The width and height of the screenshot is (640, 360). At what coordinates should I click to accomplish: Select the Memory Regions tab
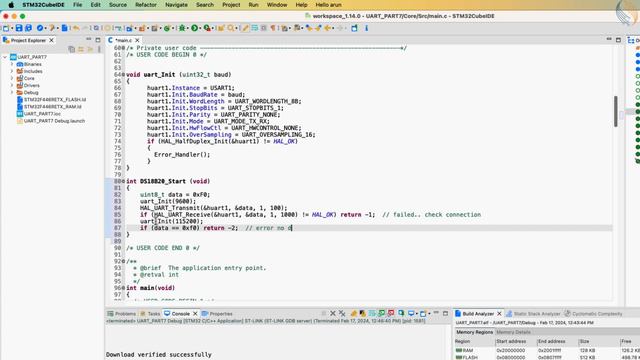tap(474, 332)
